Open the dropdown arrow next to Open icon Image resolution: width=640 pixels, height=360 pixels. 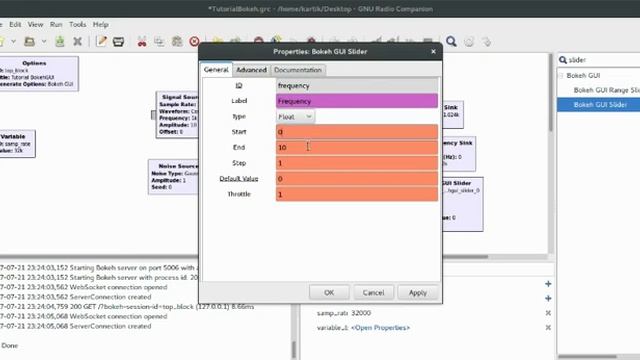pos(44,41)
